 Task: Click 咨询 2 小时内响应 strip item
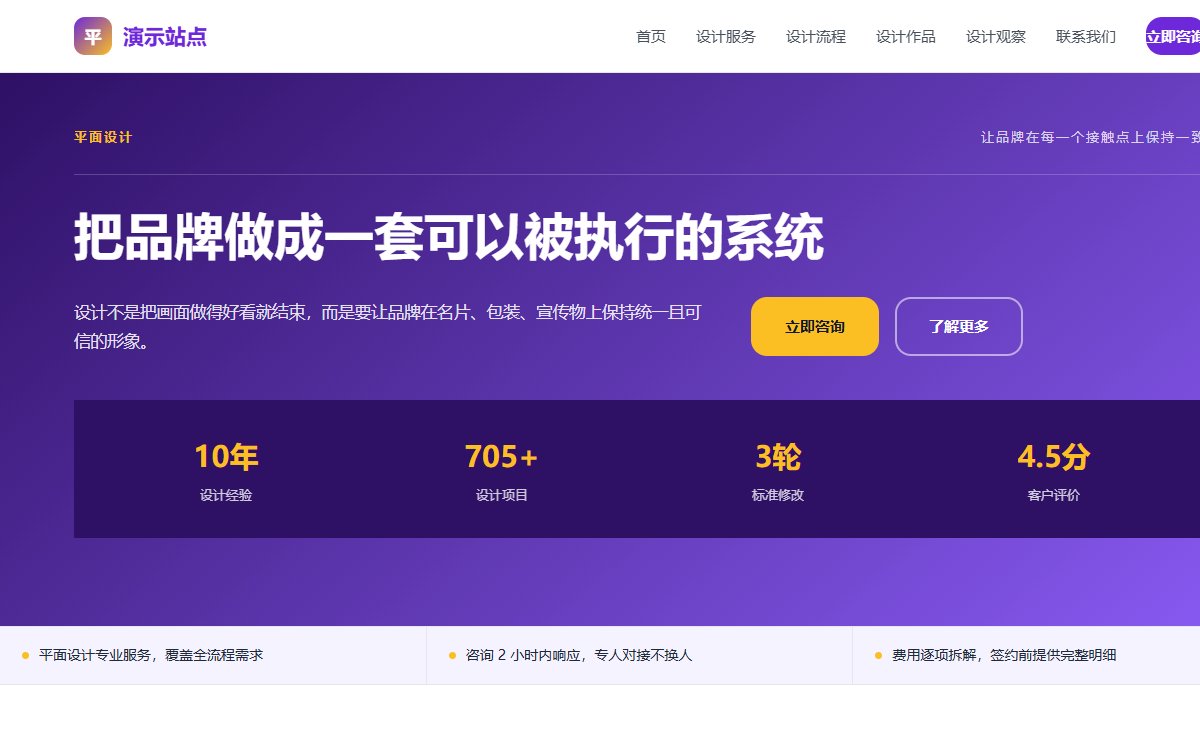click(x=639, y=655)
